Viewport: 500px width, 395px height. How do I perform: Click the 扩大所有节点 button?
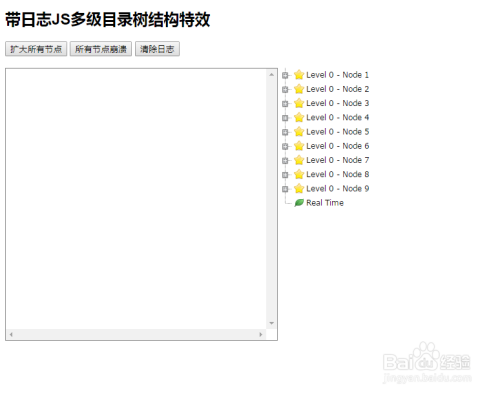click(36, 49)
